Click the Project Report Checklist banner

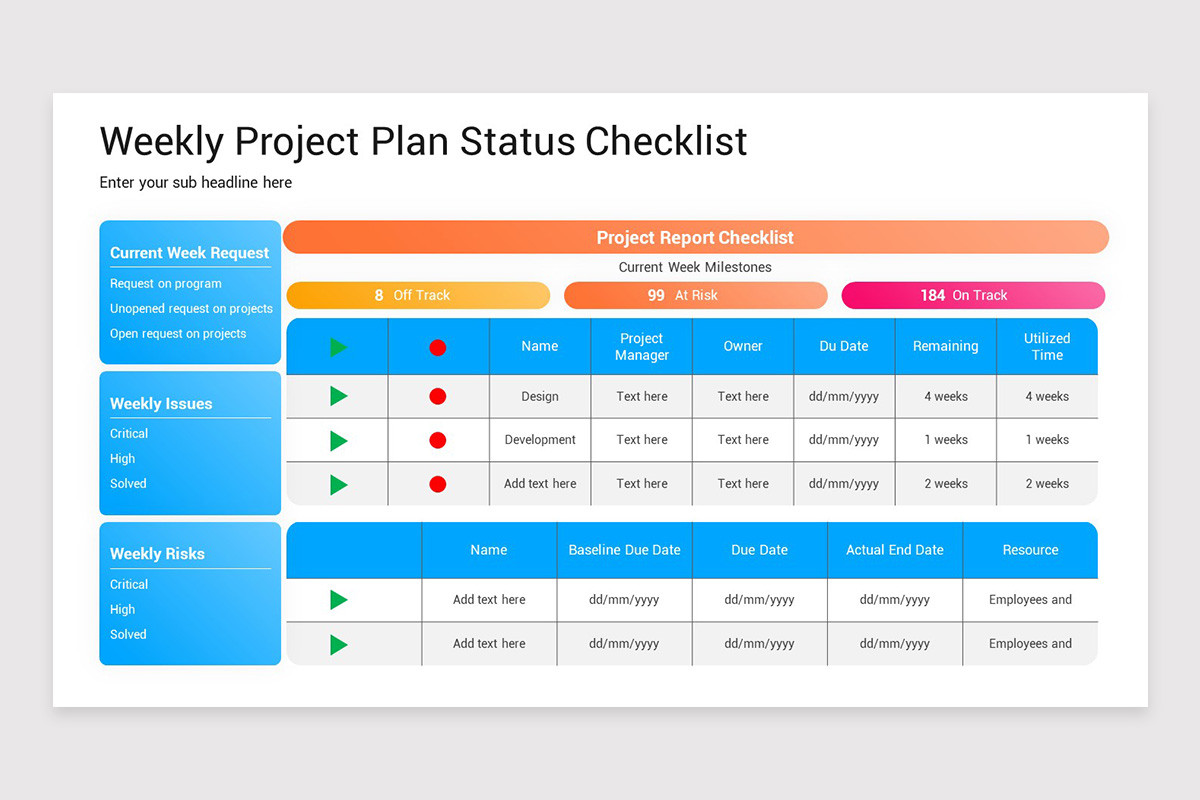click(696, 237)
